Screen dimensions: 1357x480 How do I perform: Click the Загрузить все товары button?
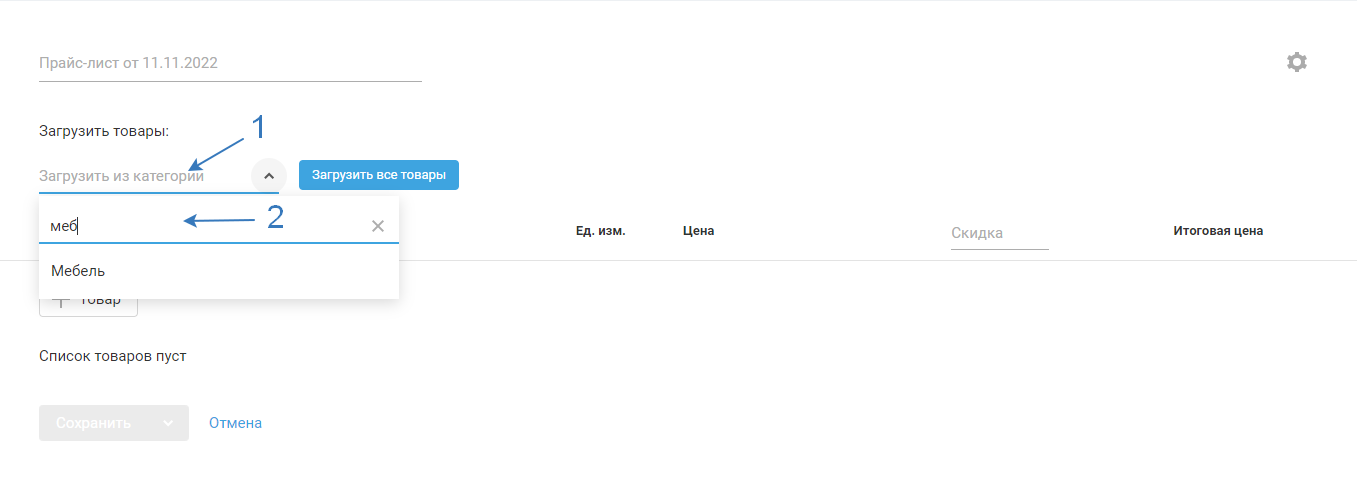pos(379,175)
